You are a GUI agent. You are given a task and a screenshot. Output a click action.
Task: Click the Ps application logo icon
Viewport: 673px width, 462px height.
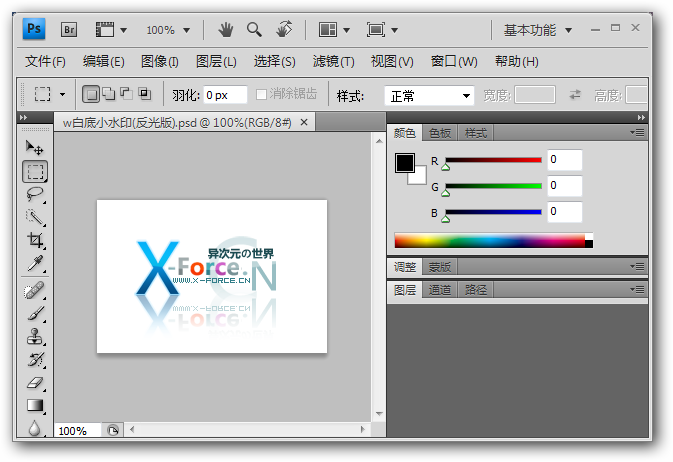pyautogui.click(x=34, y=29)
